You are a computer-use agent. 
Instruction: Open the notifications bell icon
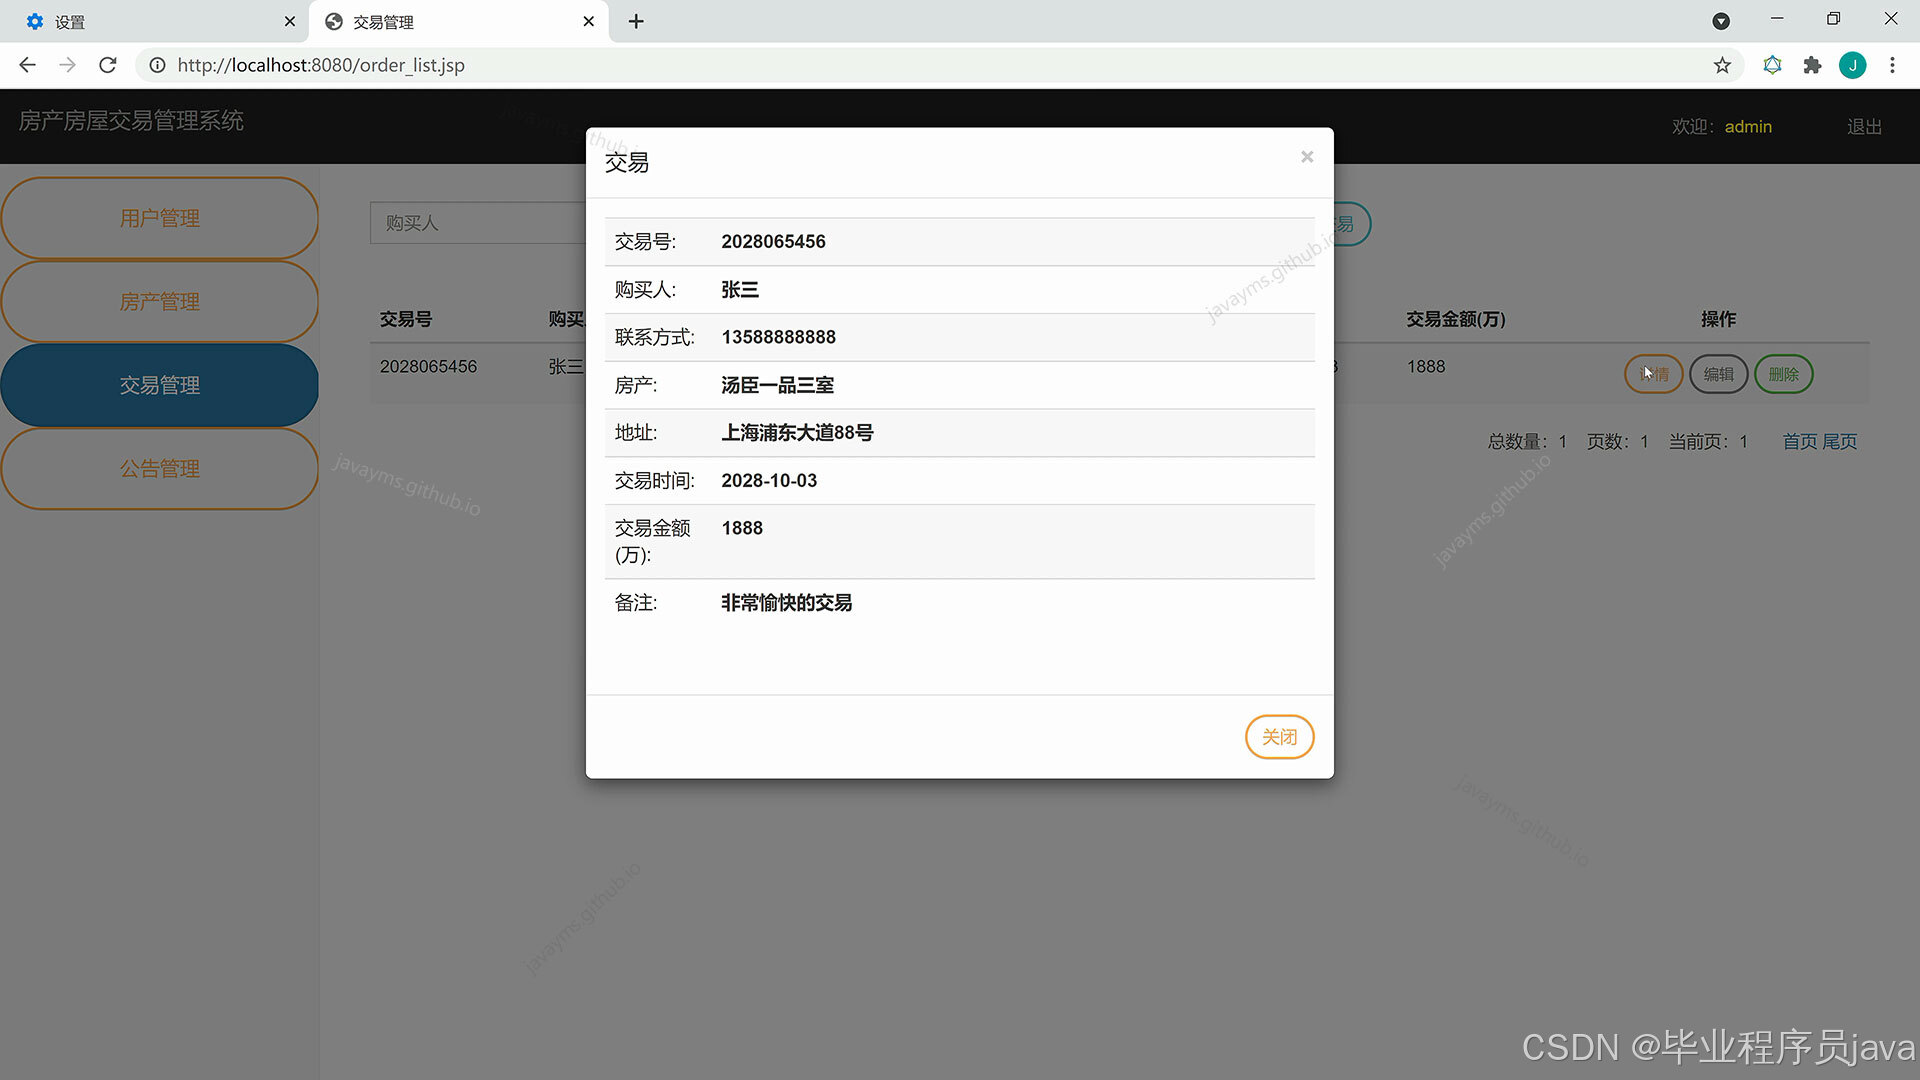pyautogui.click(x=1772, y=65)
